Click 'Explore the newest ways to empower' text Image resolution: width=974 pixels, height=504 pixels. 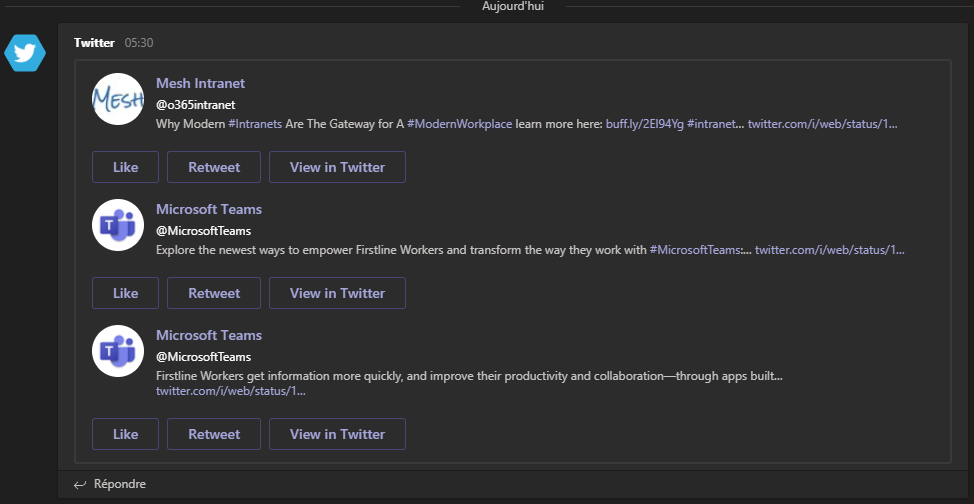tap(254, 250)
